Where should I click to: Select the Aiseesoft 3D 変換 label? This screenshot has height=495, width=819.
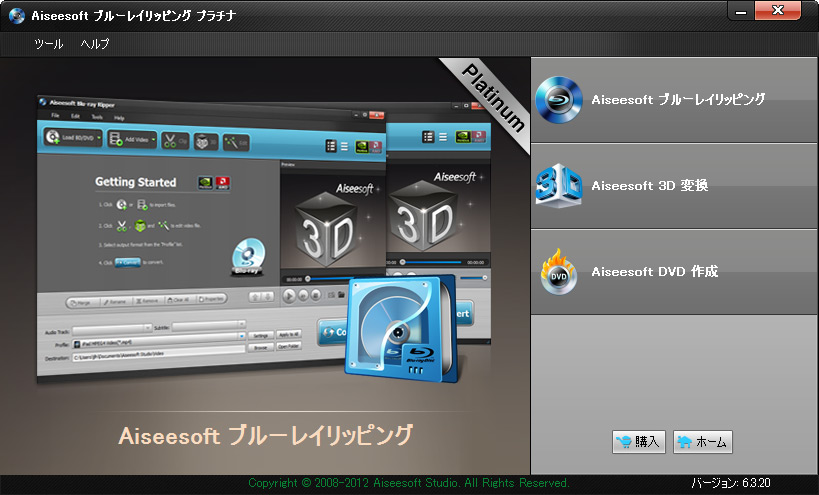point(649,185)
